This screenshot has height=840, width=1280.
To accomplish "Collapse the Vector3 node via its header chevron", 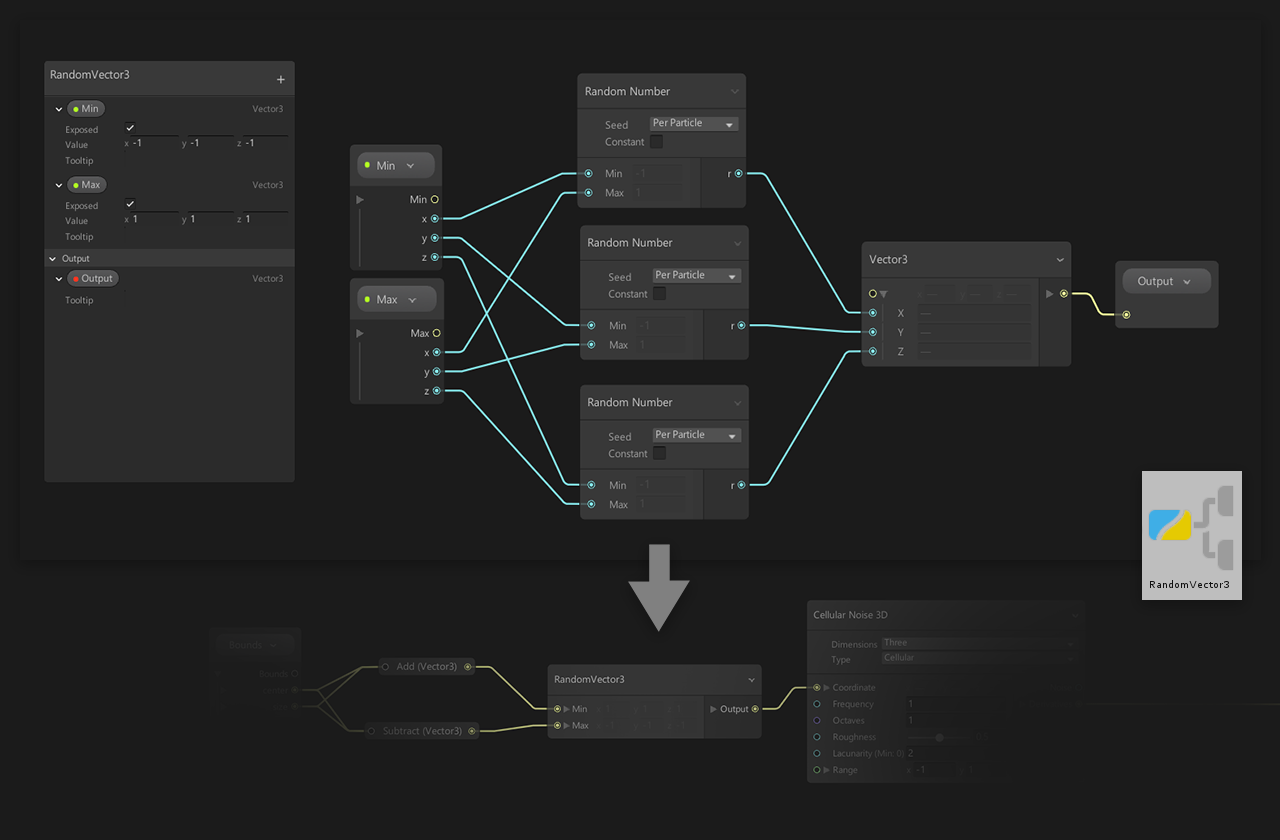I will (x=1060, y=259).
